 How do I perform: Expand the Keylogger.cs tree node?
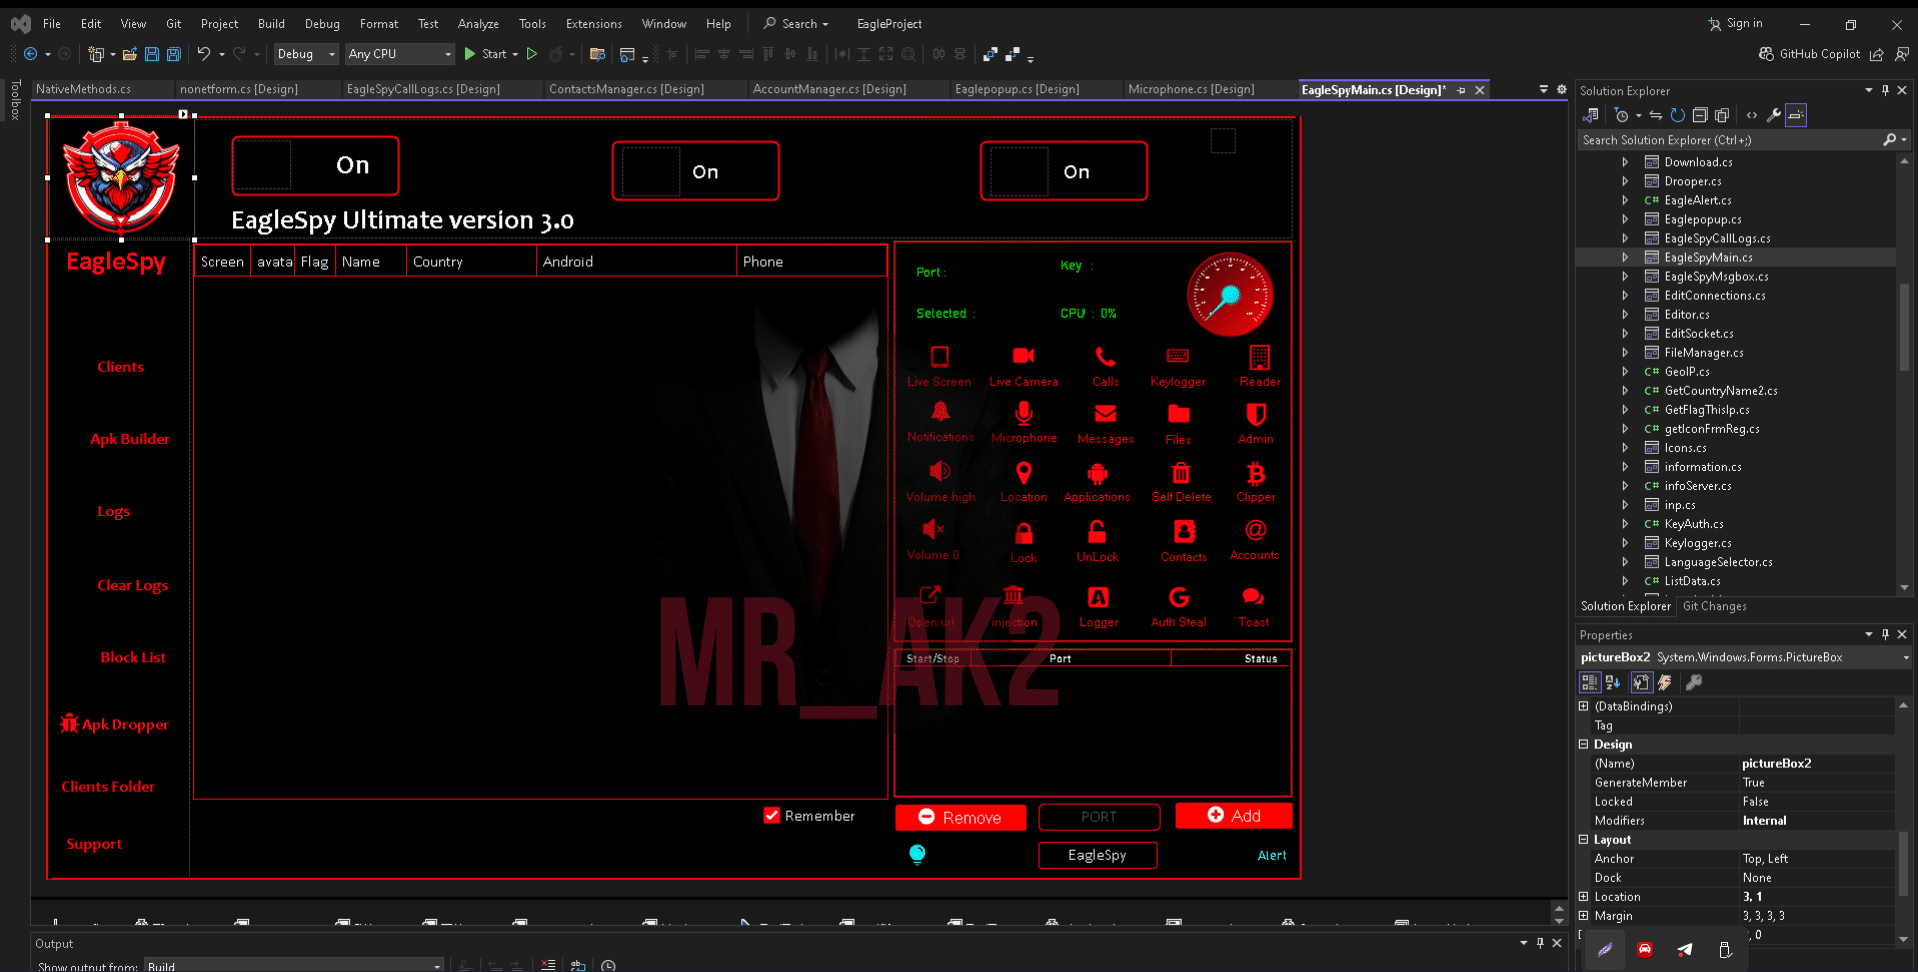pos(1625,543)
